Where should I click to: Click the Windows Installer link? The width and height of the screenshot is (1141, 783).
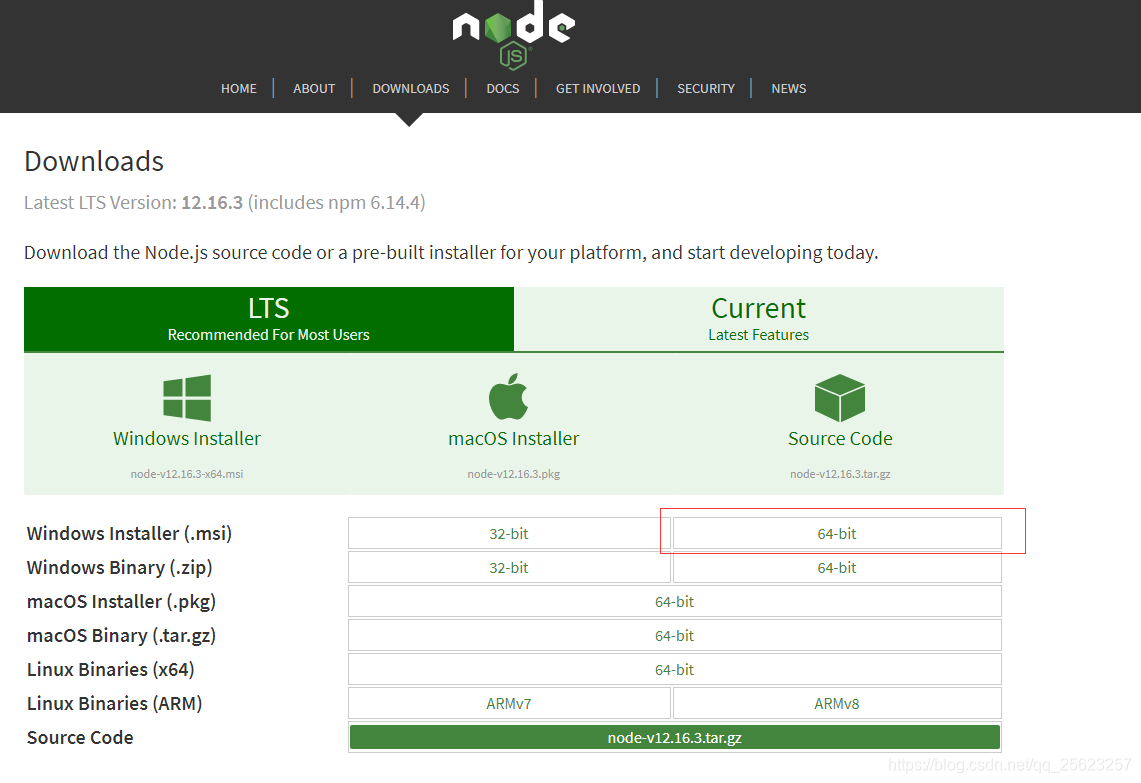(x=187, y=439)
